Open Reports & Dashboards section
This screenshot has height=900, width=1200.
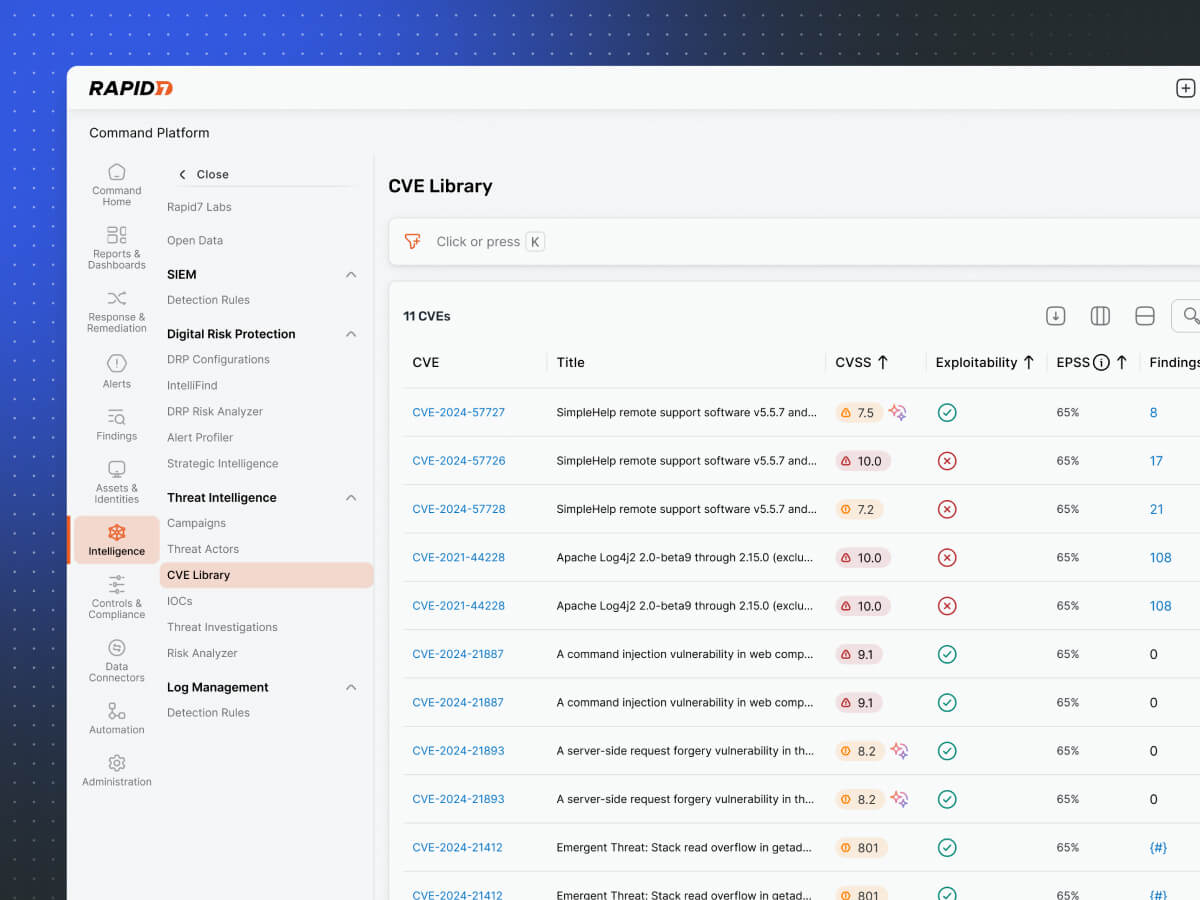(117, 247)
